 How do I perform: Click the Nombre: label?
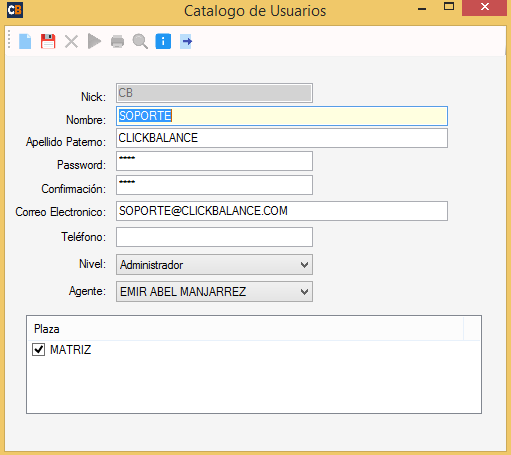tap(86, 120)
